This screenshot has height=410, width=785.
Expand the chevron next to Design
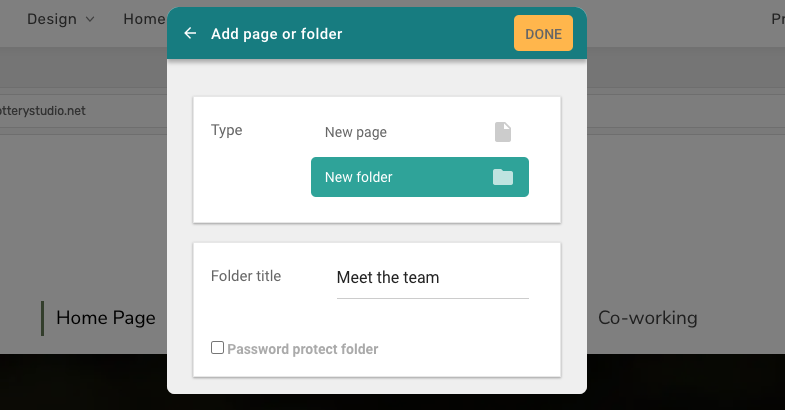(x=90, y=20)
